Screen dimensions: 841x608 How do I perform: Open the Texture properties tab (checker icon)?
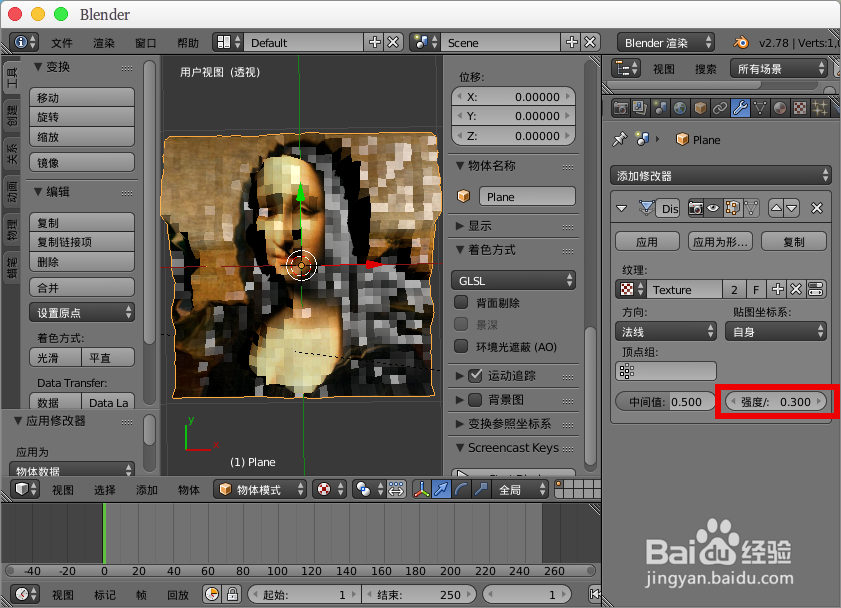pyautogui.click(x=800, y=108)
